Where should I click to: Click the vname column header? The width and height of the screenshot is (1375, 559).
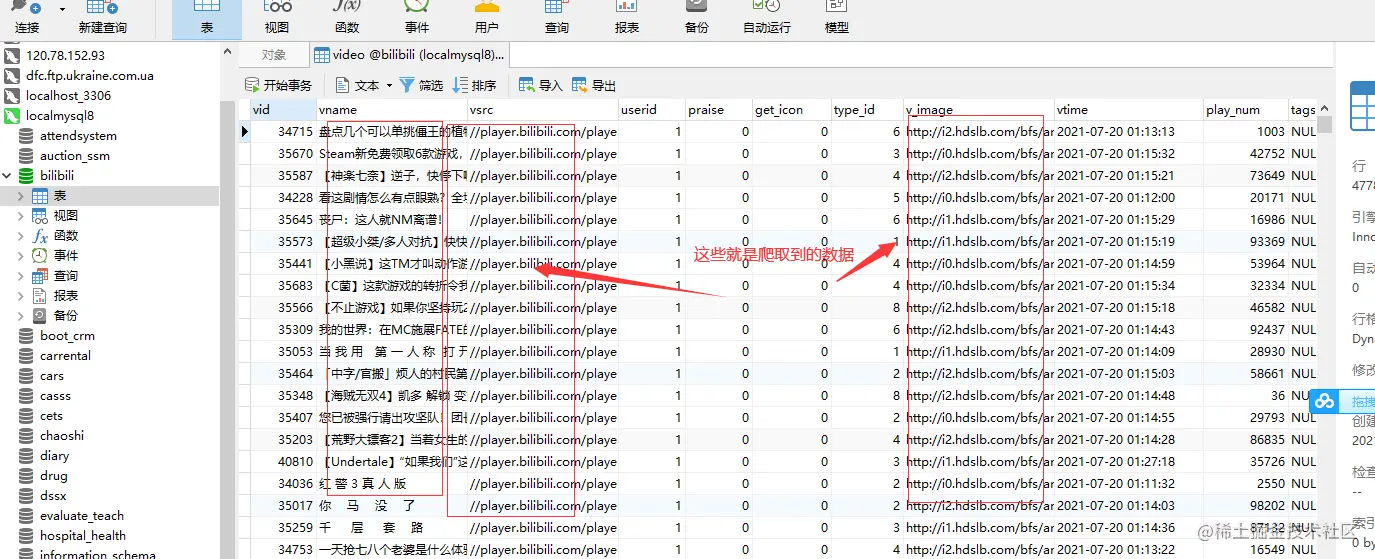[392, 110]
